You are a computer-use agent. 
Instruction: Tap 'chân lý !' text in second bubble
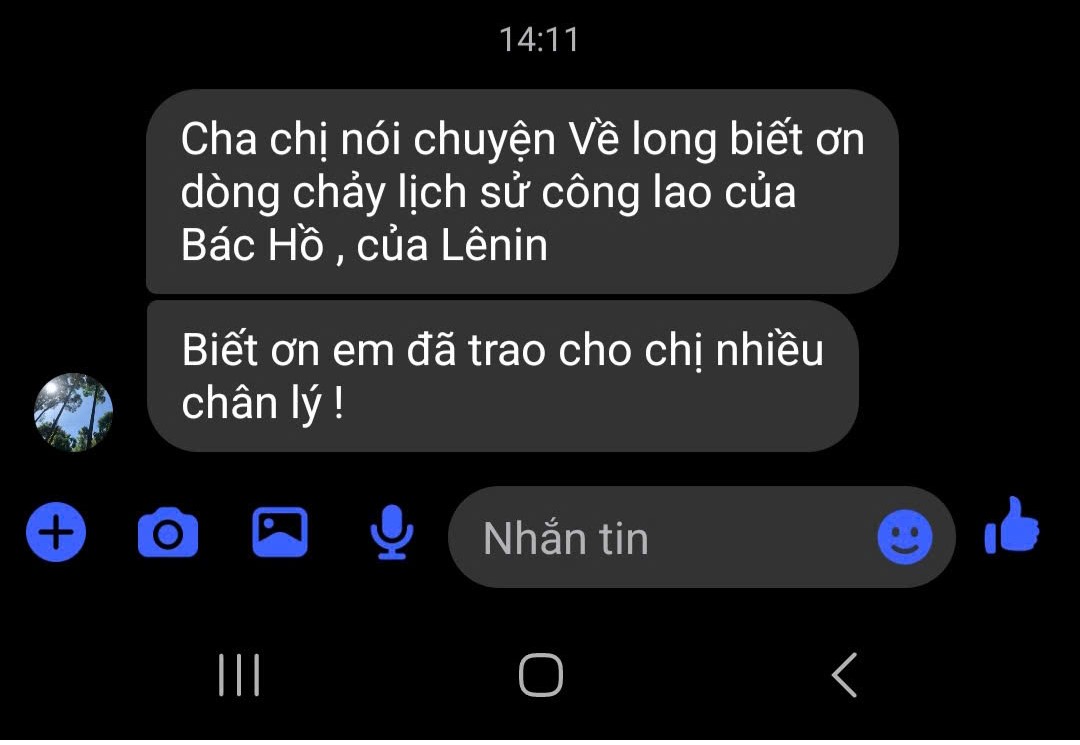click(x=262, y=404)
